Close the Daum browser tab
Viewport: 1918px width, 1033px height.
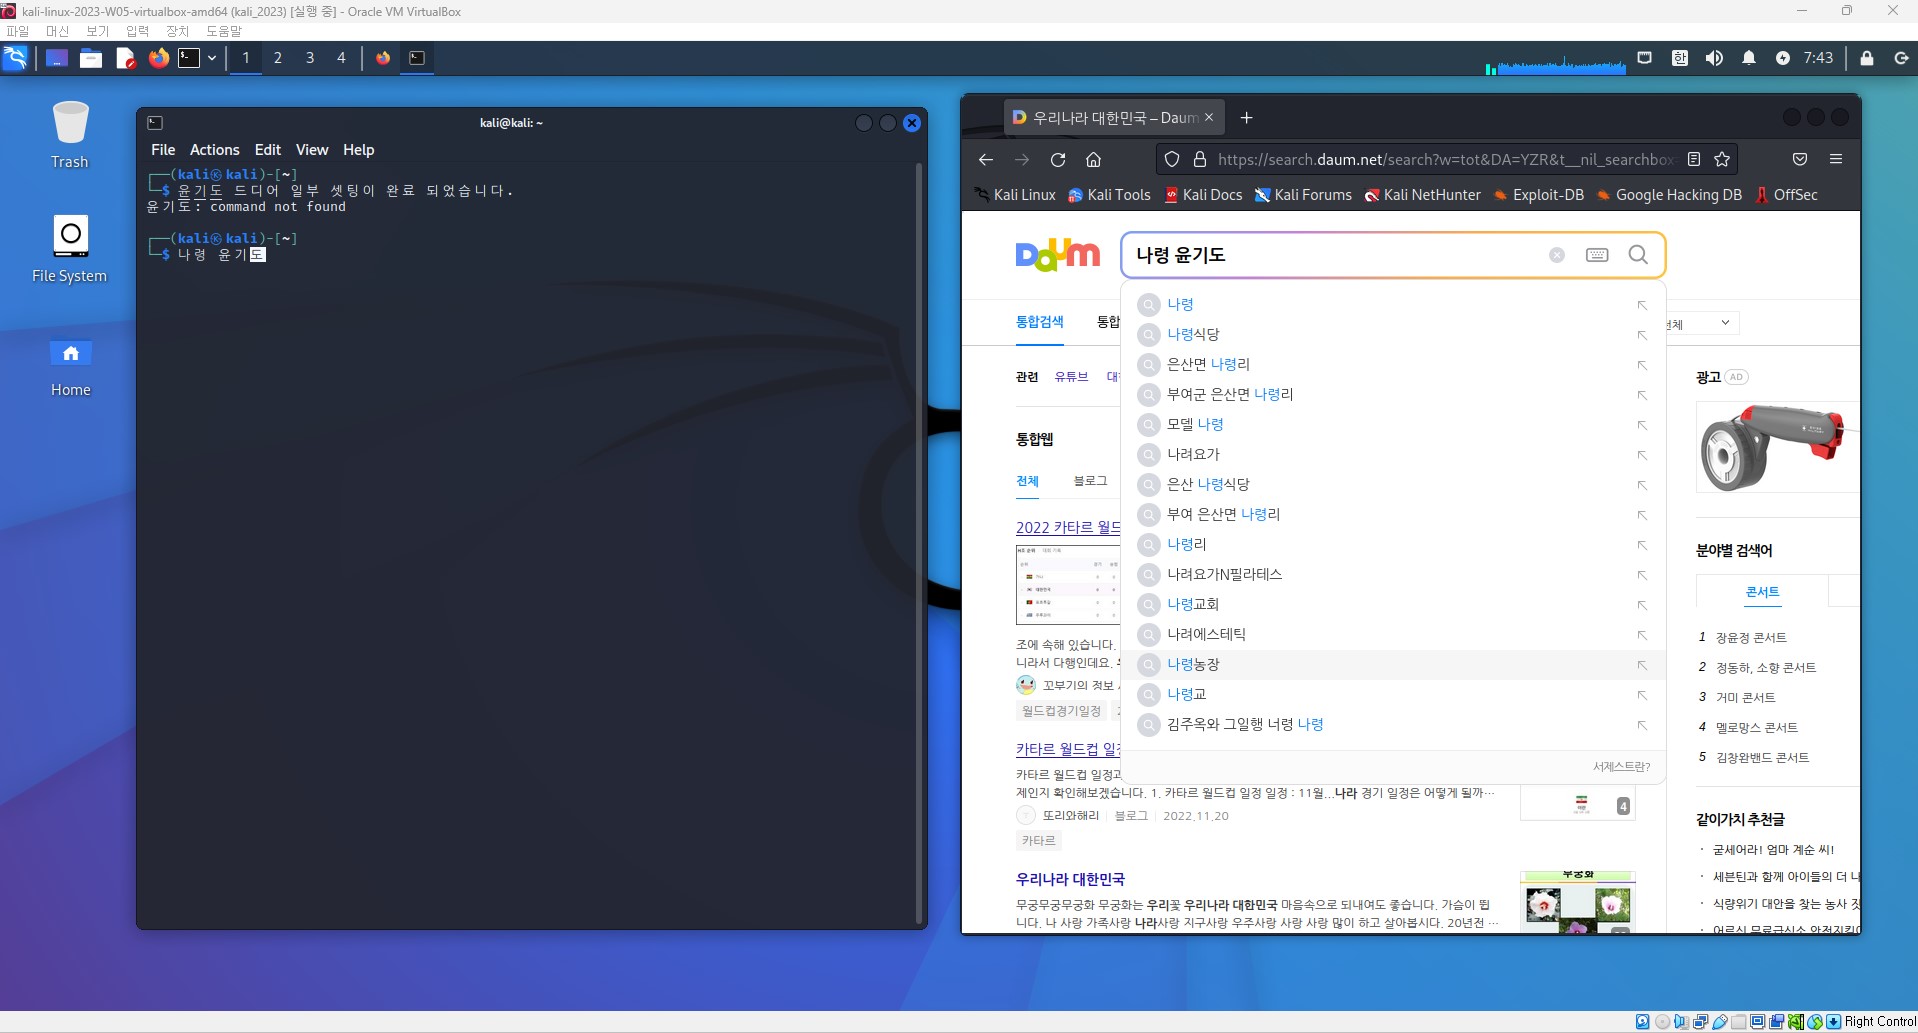1209,118
